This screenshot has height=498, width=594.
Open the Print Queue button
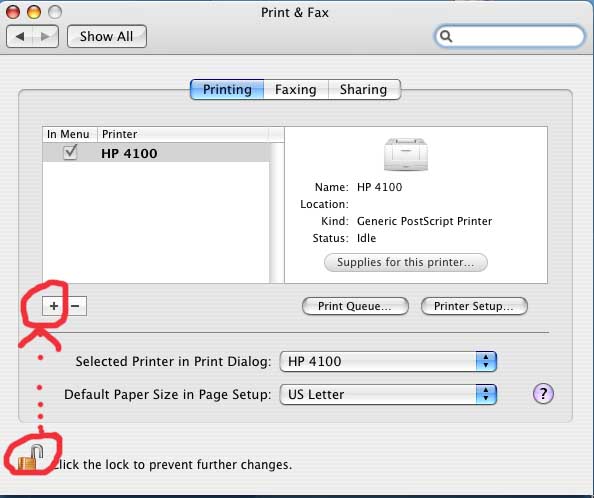(355, 306)
